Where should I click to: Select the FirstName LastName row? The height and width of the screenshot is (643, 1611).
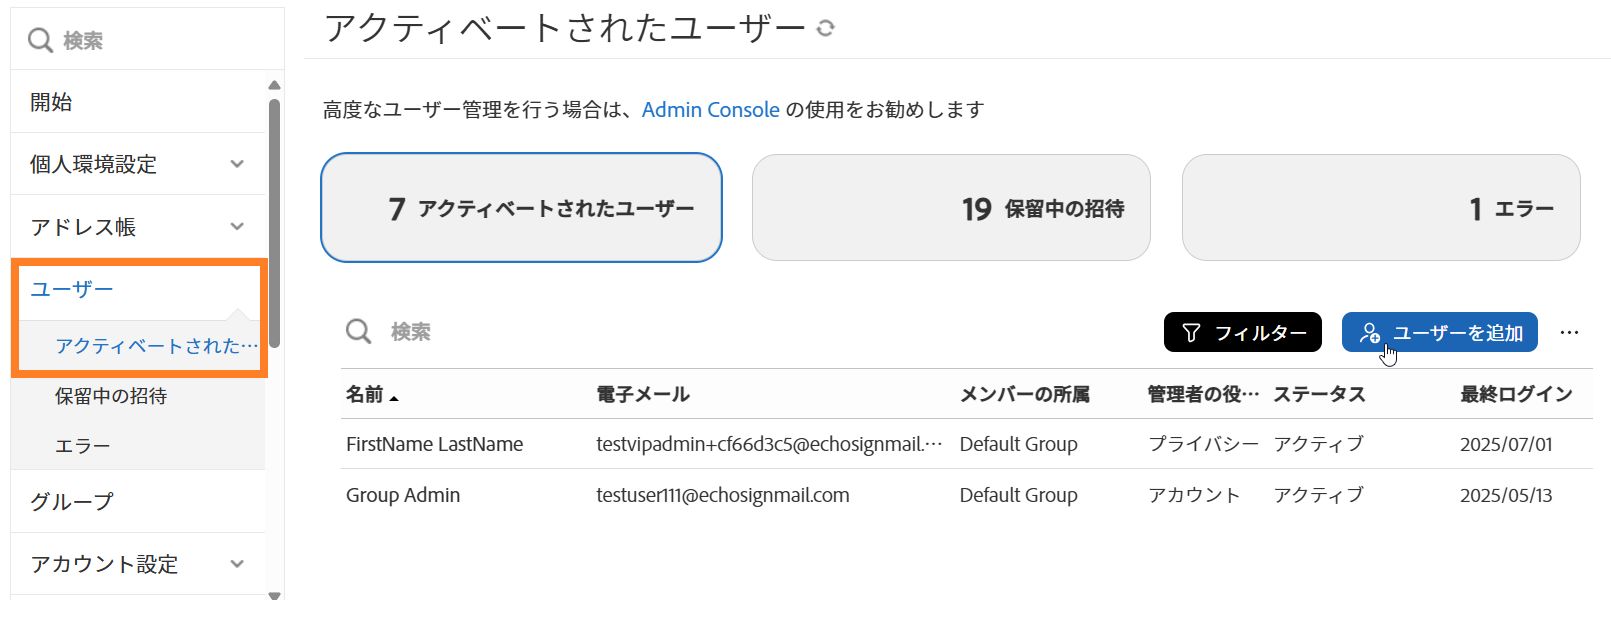pyautogui.click(x=966, y=444)
